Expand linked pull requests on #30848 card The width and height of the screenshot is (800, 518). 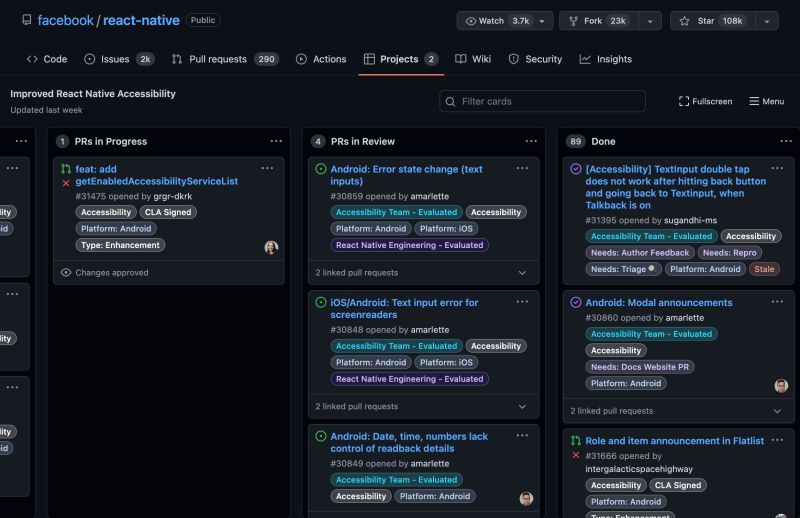[x=522, y=407]
